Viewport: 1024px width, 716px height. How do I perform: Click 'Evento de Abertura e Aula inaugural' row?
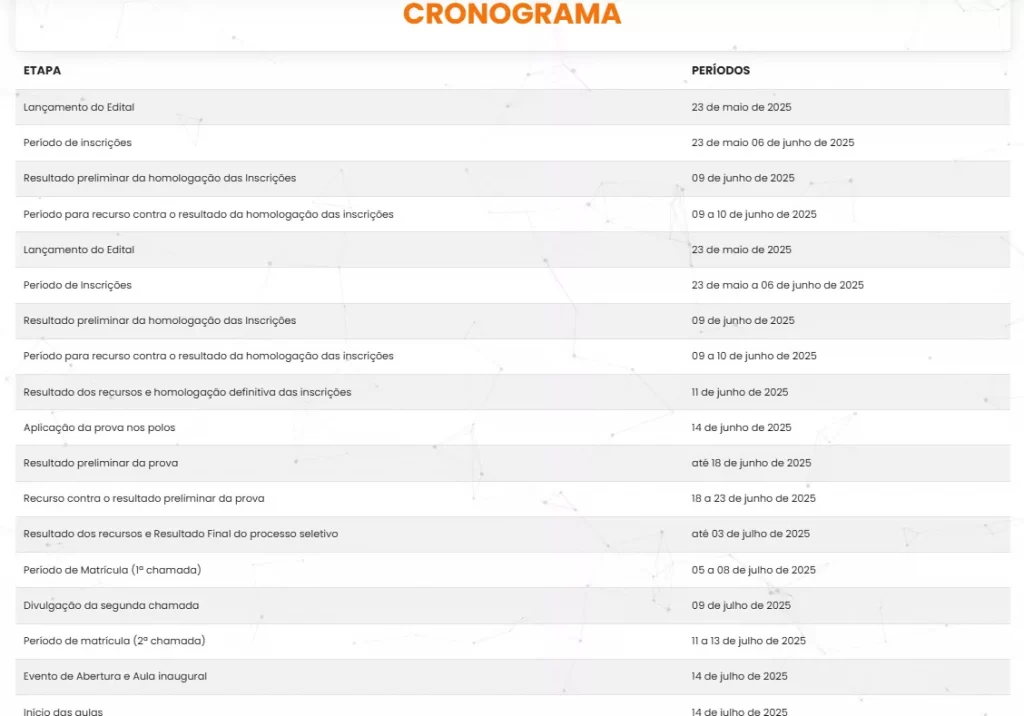115,677
